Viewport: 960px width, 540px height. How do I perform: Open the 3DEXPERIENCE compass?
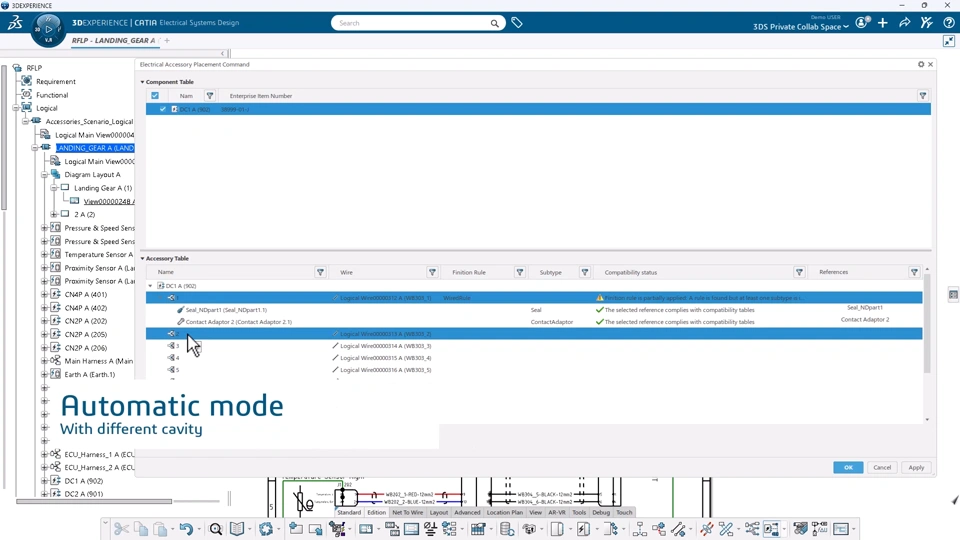(48, 29)
